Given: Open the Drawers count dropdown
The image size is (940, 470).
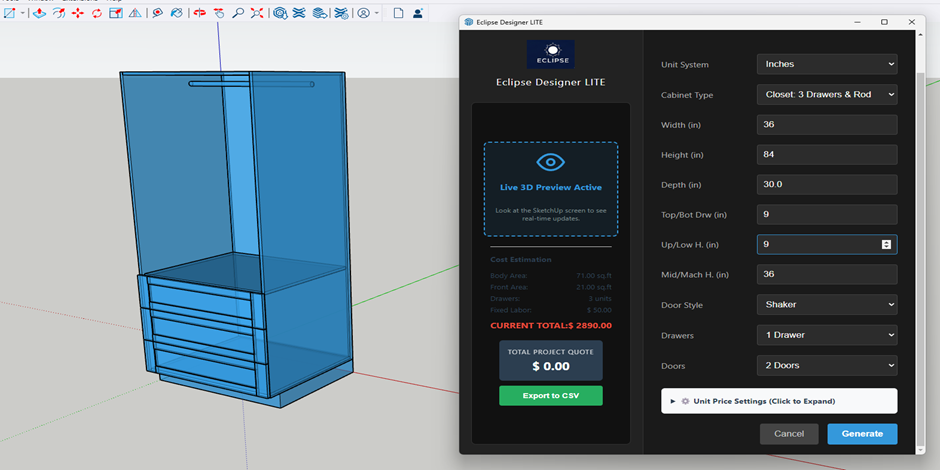Looking at the screenshot, I should 827,335.
